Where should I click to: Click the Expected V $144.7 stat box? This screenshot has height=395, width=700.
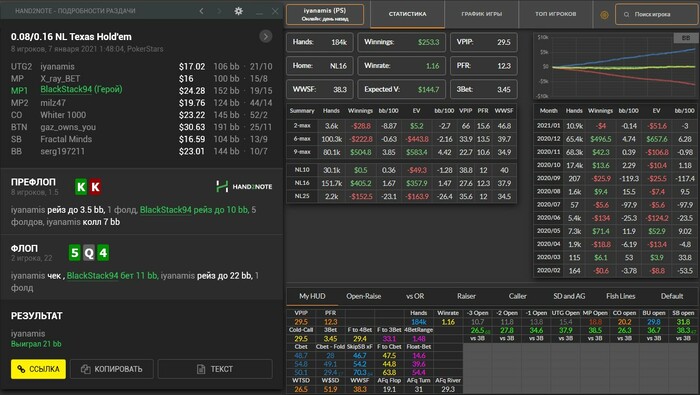click(401, 89)
